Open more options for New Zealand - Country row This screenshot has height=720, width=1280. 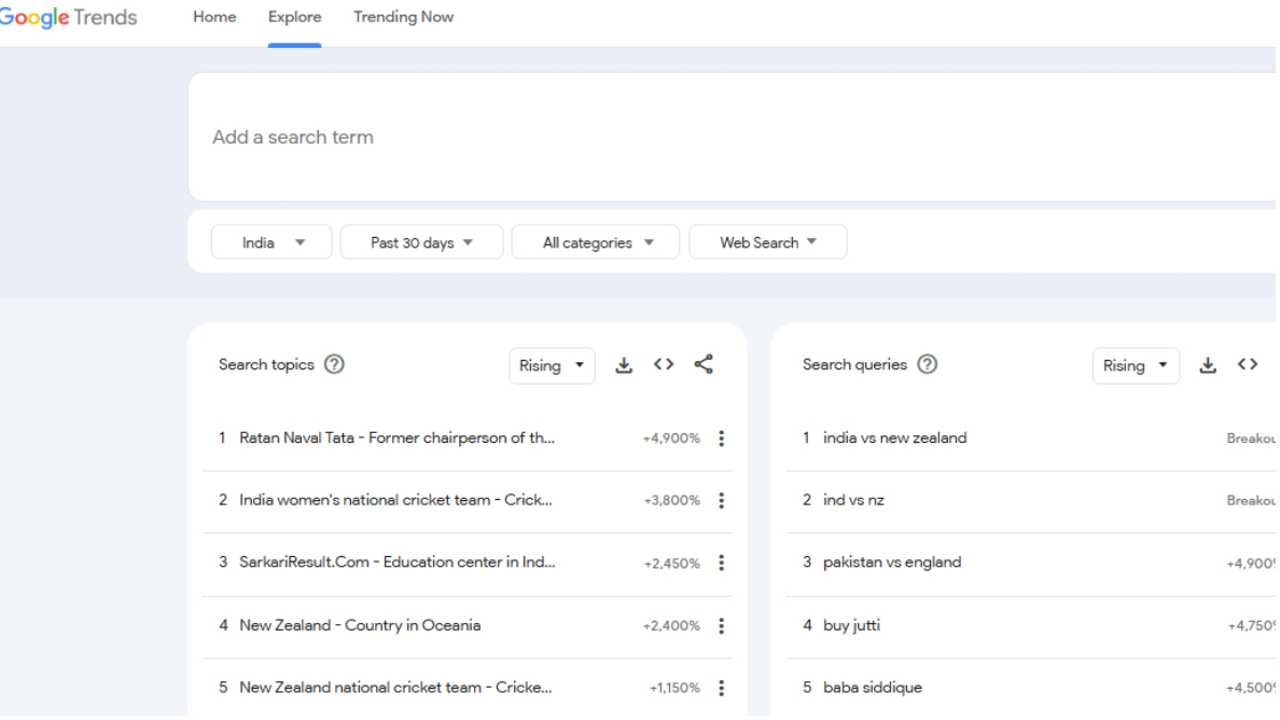[x=721, y=626]
